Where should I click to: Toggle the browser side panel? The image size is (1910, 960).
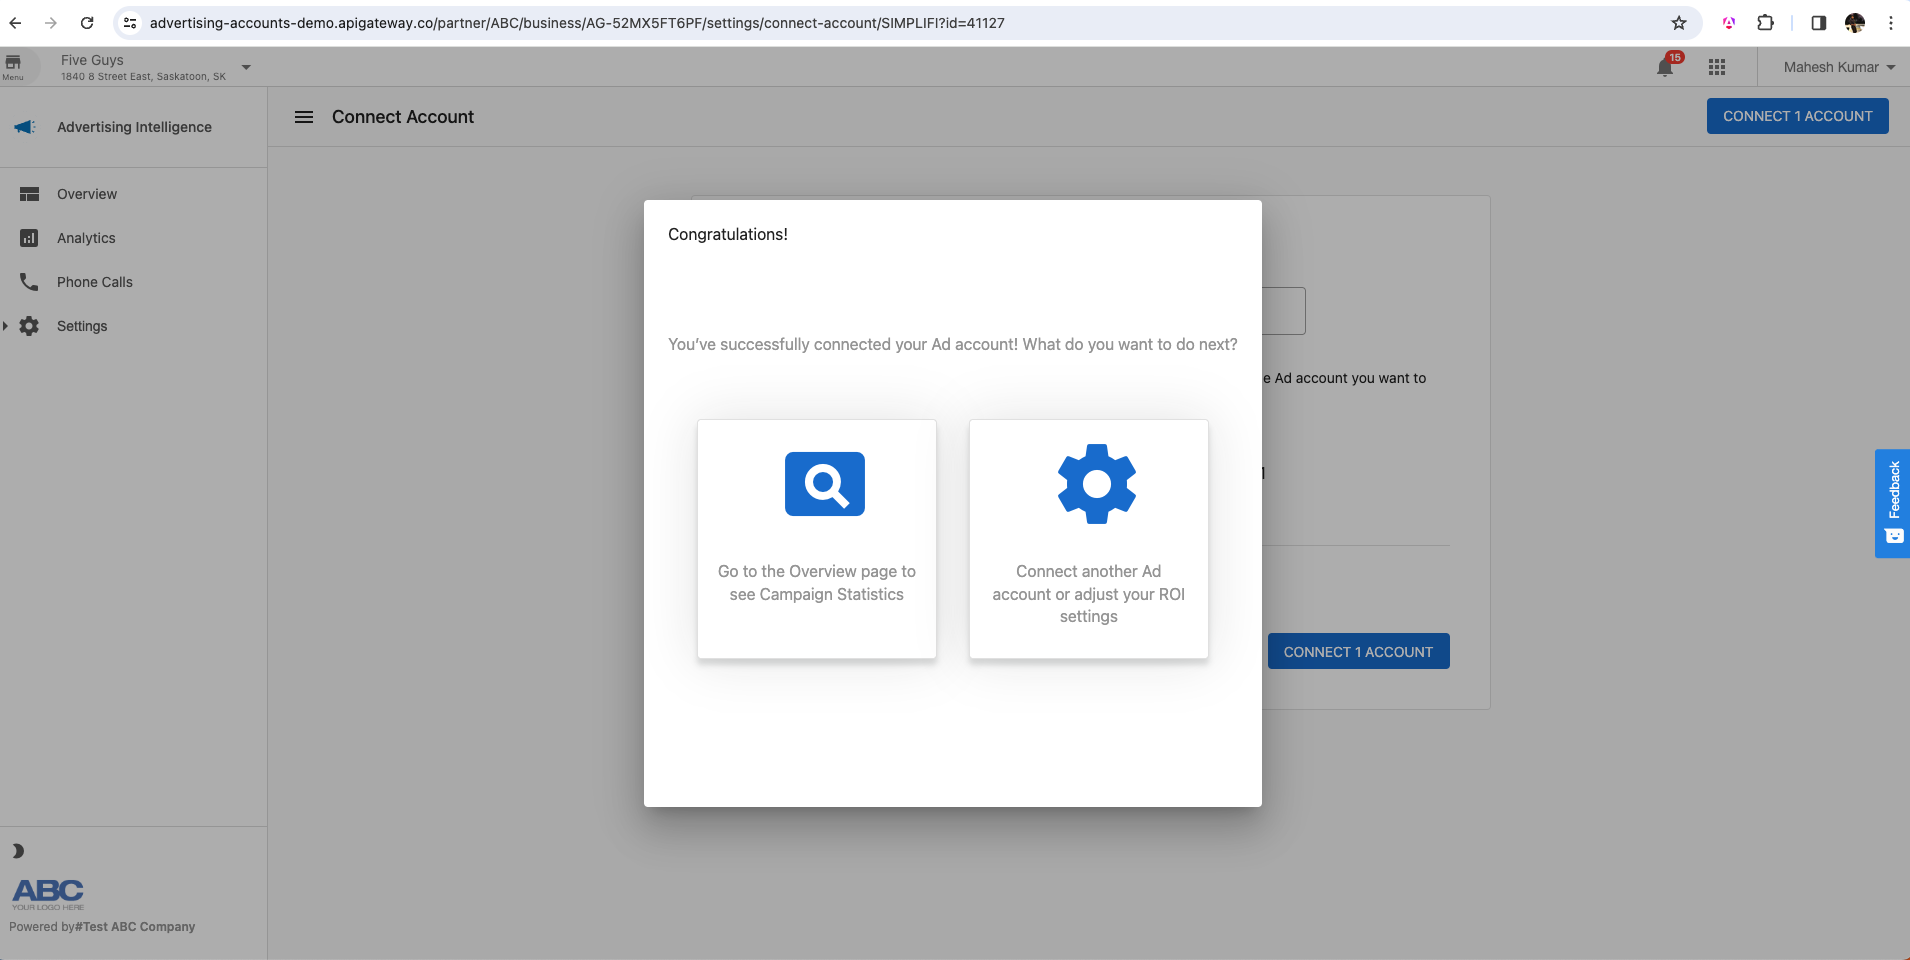tap(1818, 23)
